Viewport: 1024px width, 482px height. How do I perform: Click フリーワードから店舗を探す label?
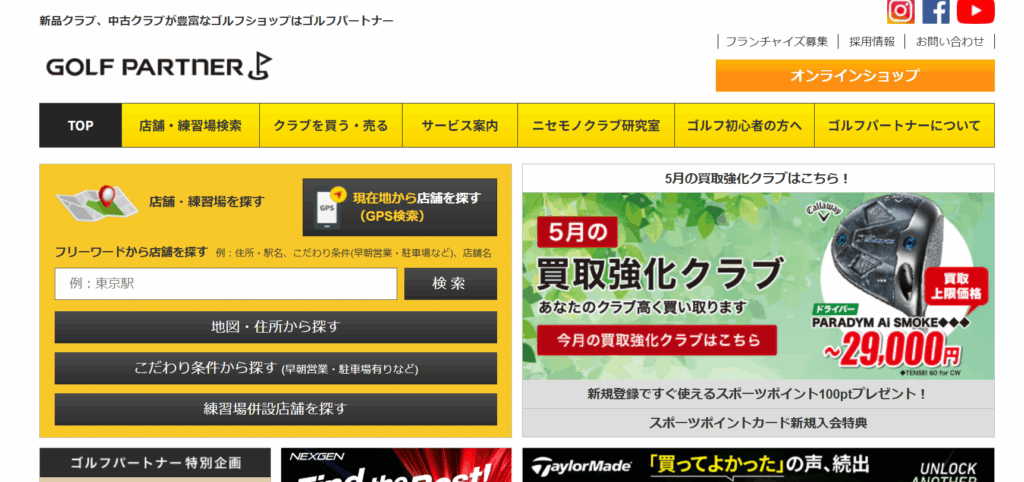131,252
